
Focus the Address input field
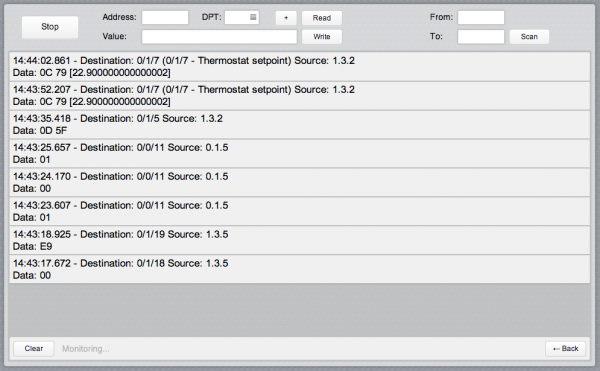[x=165, y=18]
